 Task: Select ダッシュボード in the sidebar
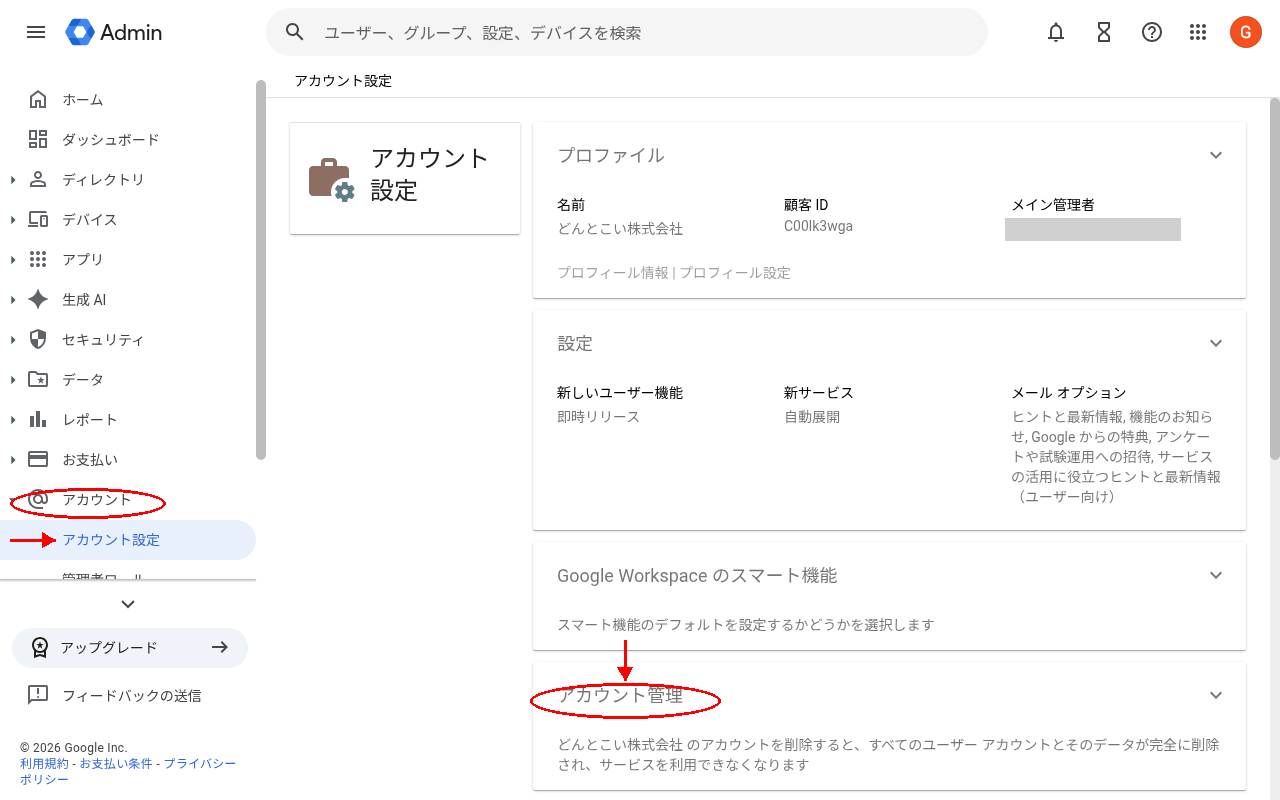[x=110, y=139]
